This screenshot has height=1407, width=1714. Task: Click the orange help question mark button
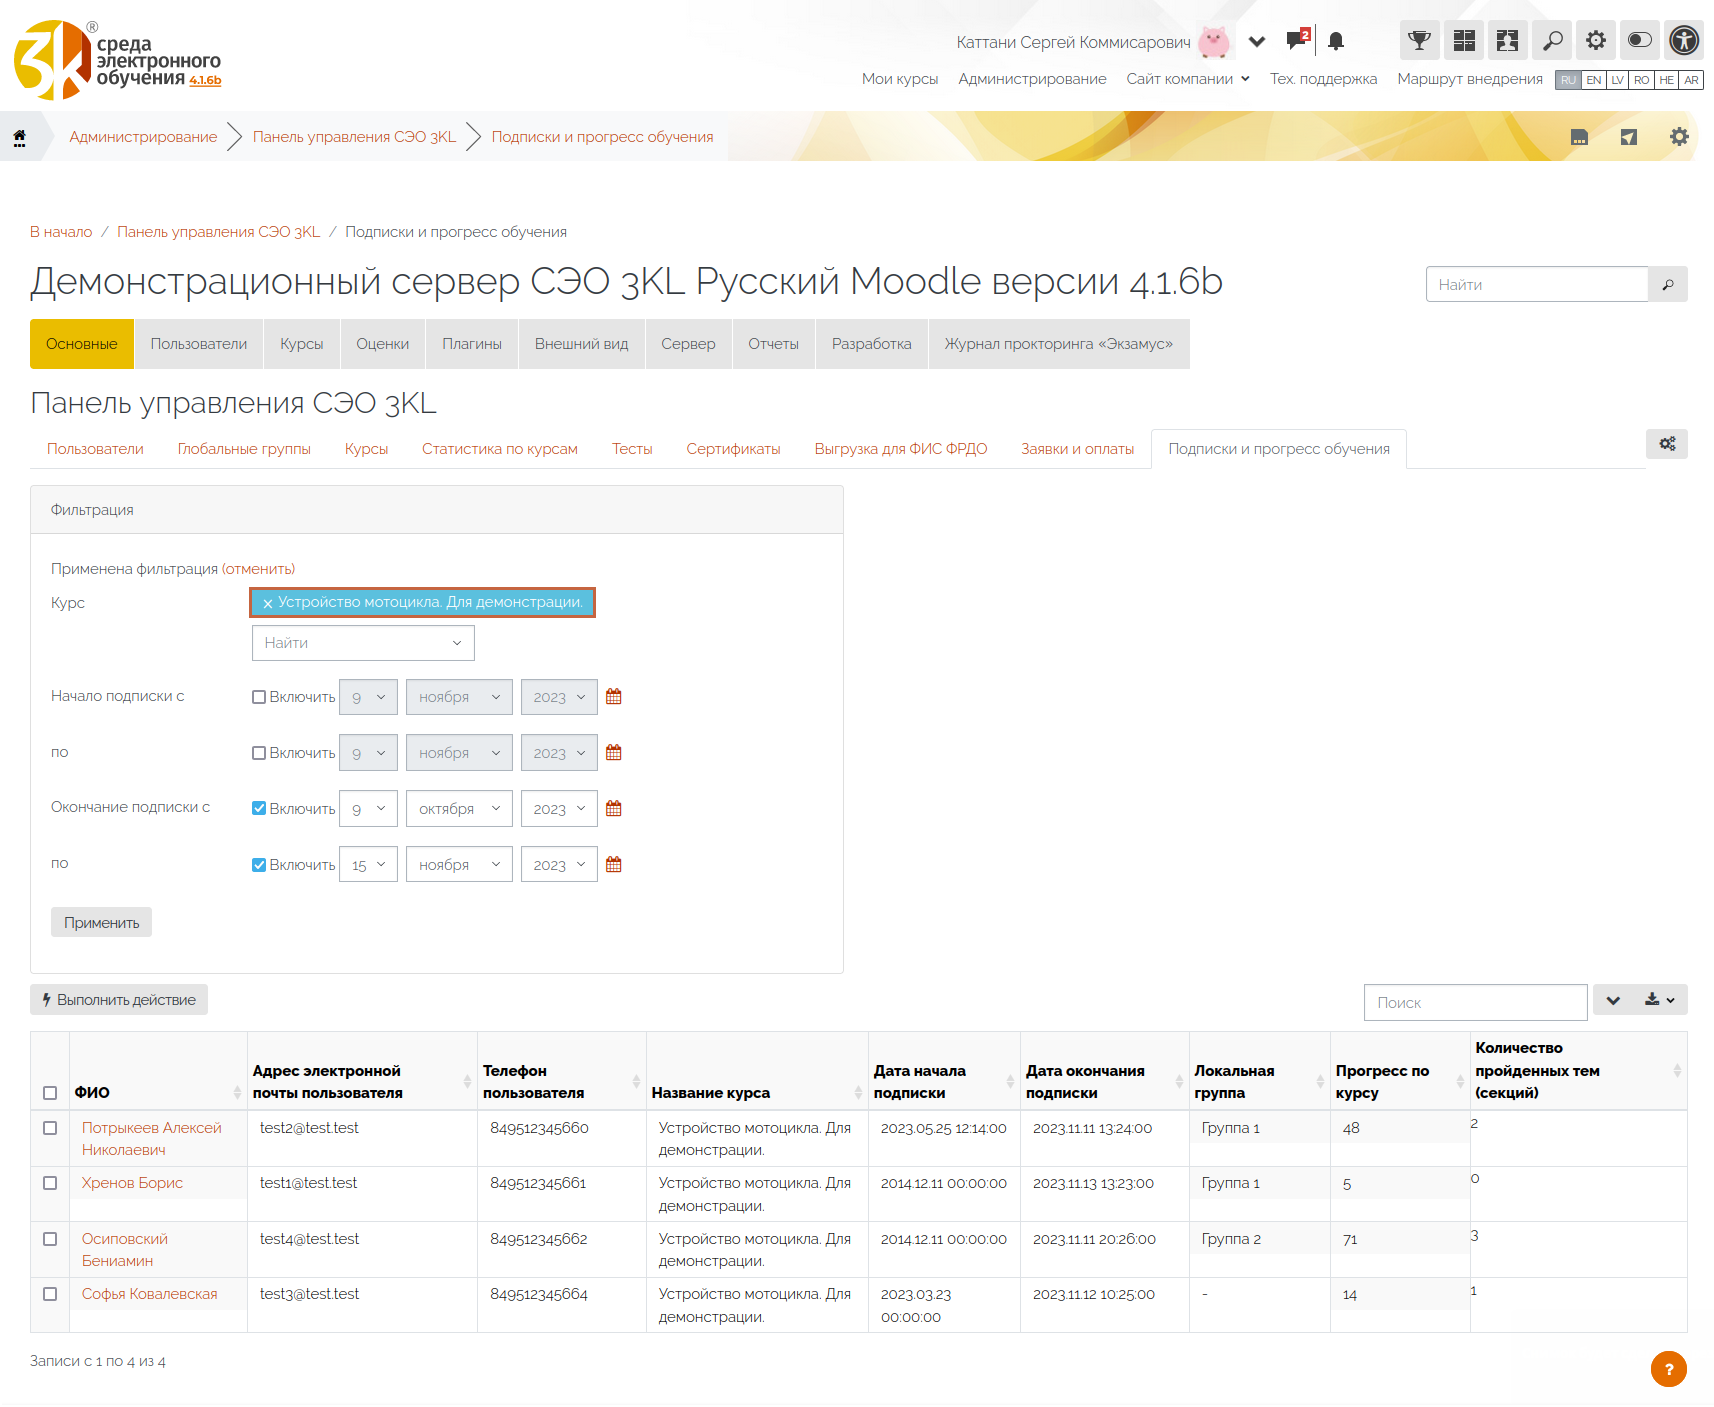click(1668, 1369)
